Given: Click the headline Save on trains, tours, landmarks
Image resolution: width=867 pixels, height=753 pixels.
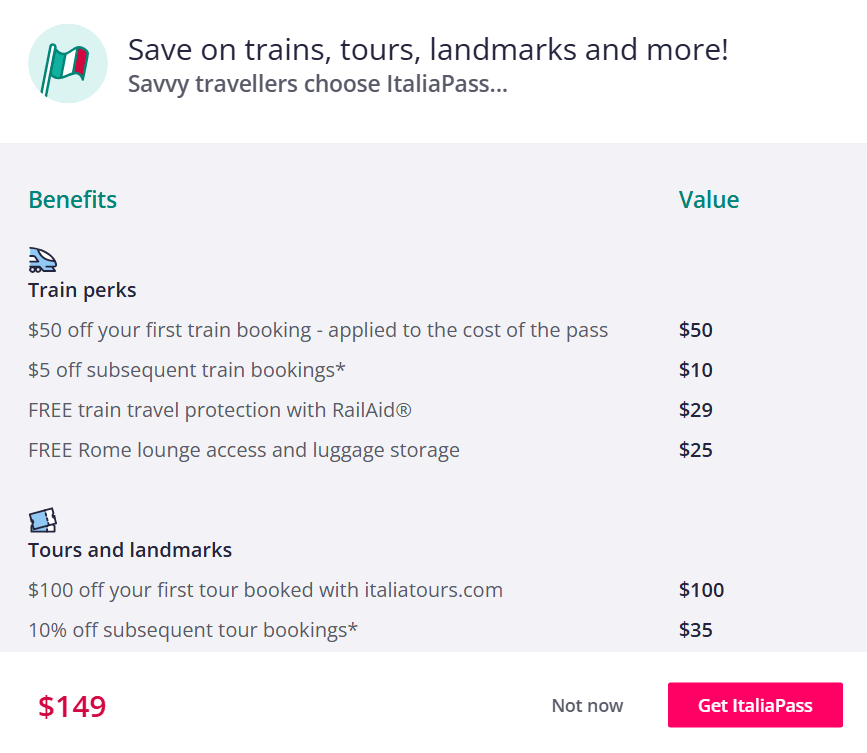Looking at the screenshot, I should click(x=428, y=50).
